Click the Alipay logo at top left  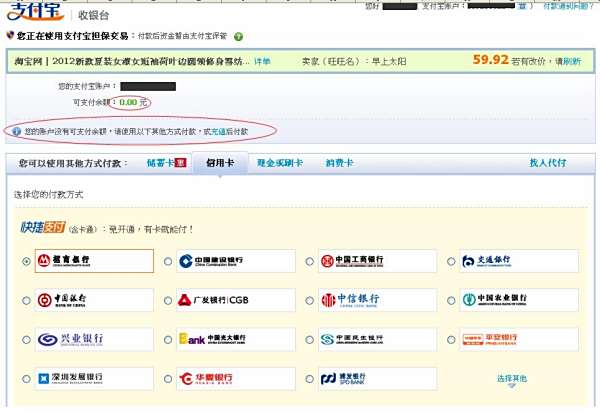pyautogui.click(x=35, y=12)
